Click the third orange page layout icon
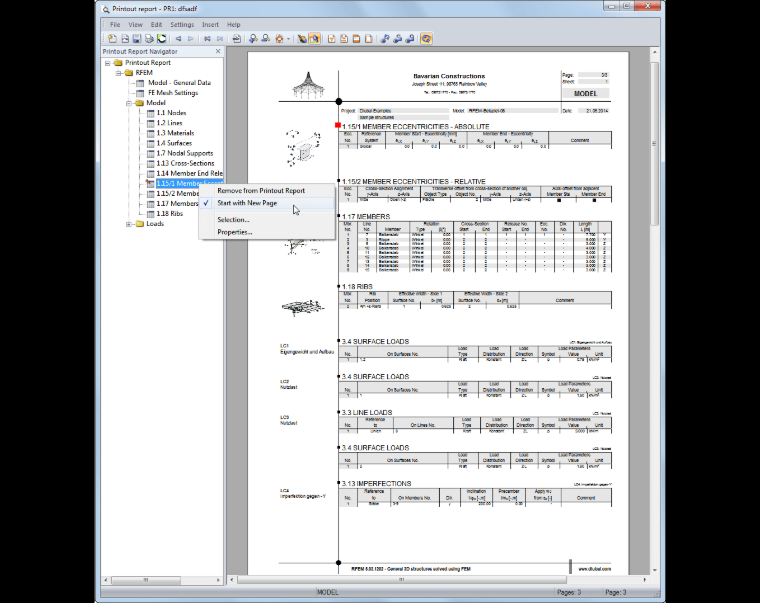The height and width of the screenshot is (603, 760). pos(356,39)
